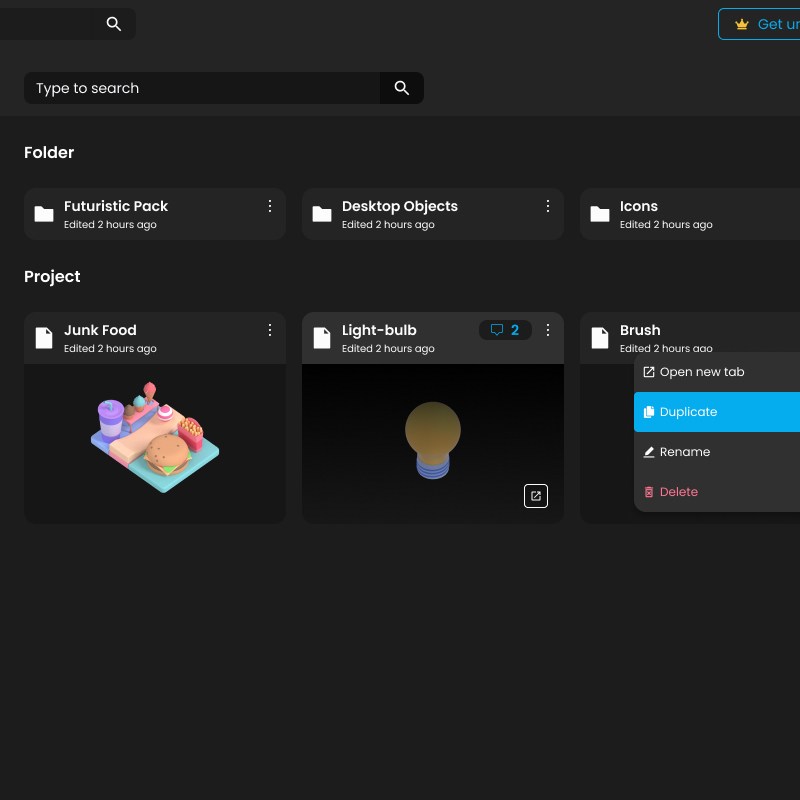Screen dimensions: 800x800
Task: Click the Junk Food document icon
Action: pyautogui.click(x=44, y=338)
